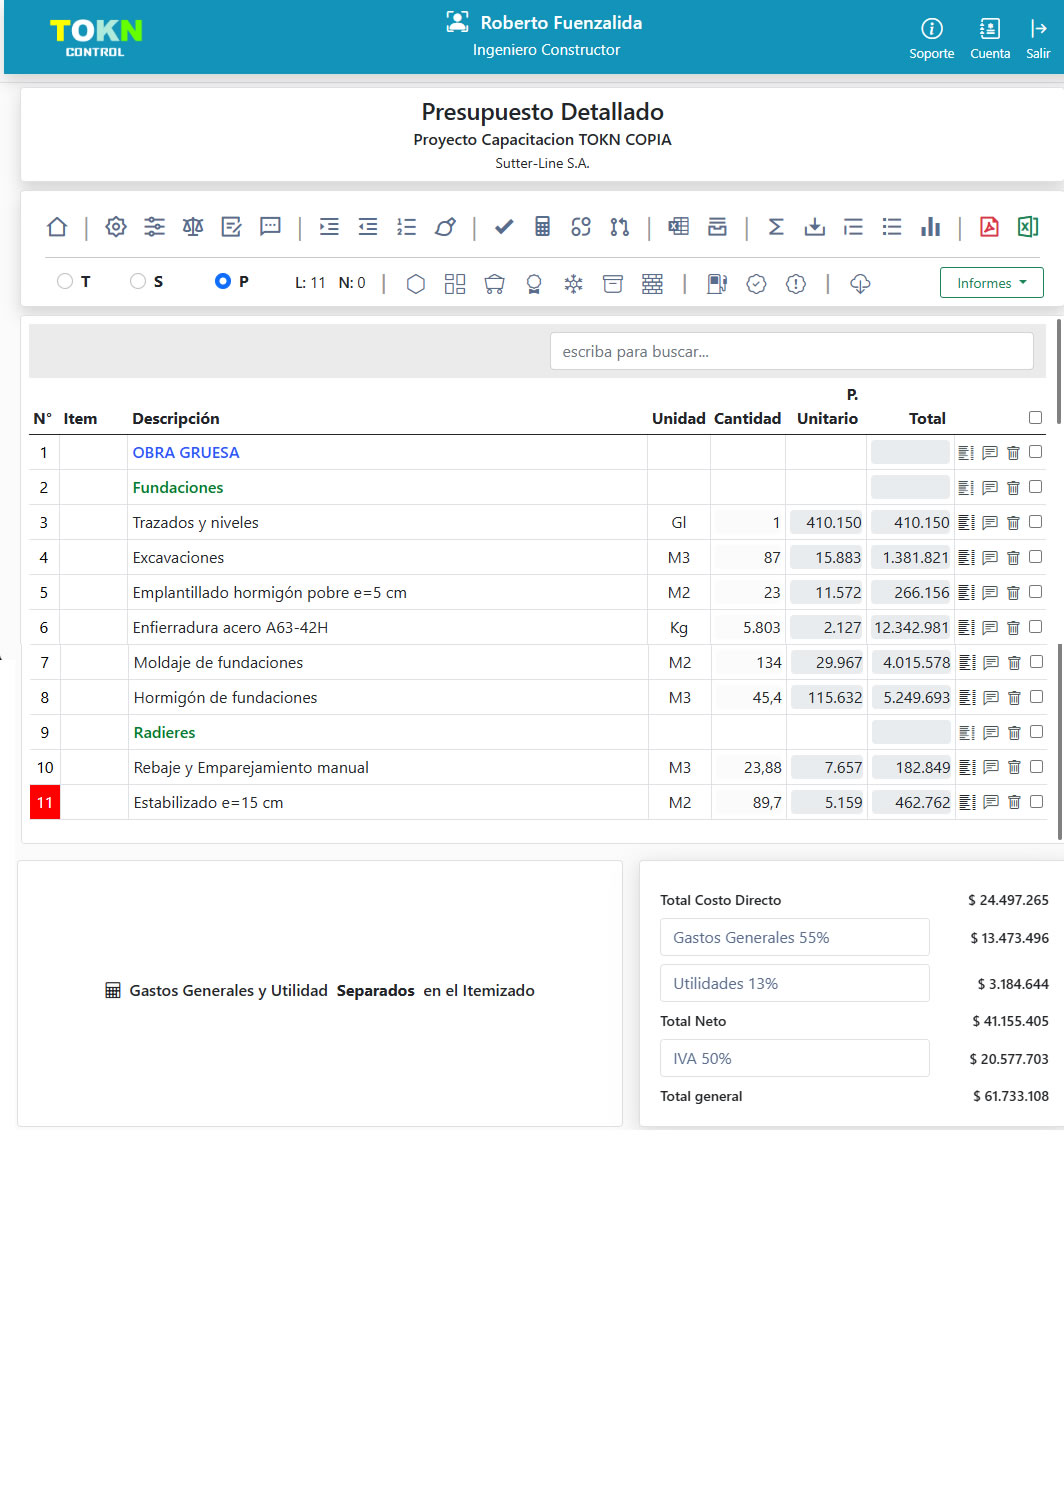Screen dimensions: 1064x1500
Task: Click the OBRA GRUESA link
Action: 186,453
